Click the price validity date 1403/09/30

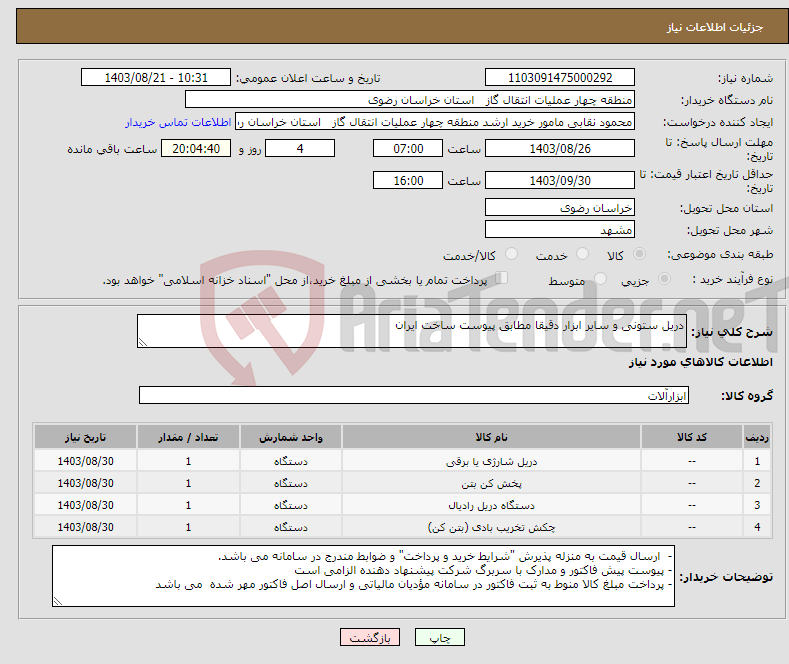pos(560,180)
